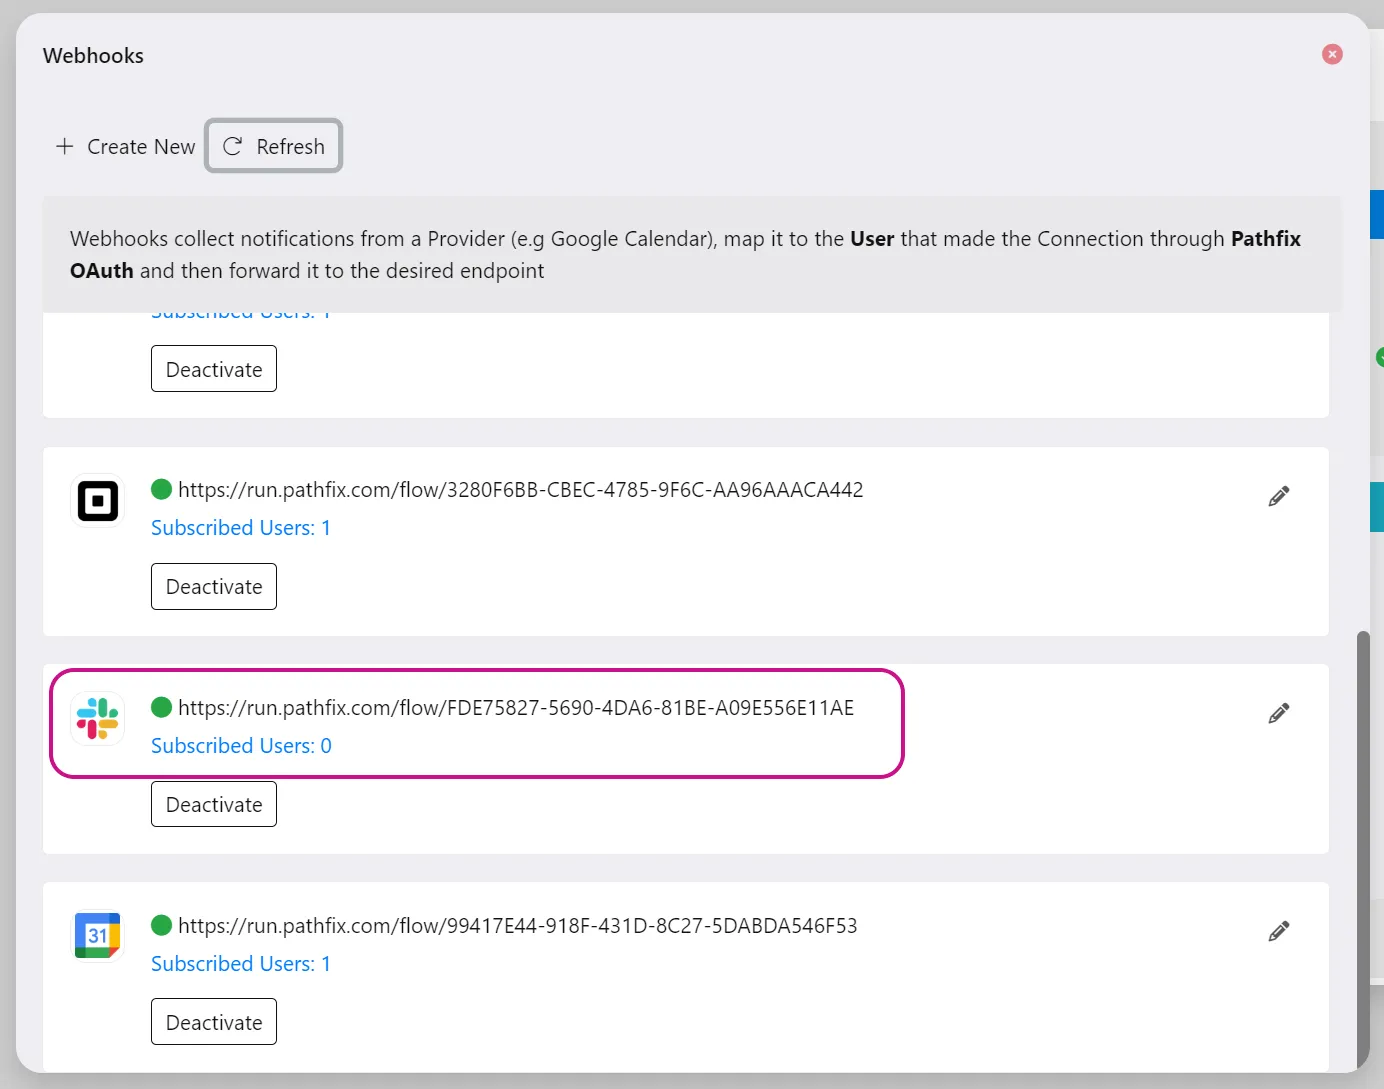Click the Slack provider logo icon
This screenshot has height=1089, width=1384.
[x=98, y=718]
